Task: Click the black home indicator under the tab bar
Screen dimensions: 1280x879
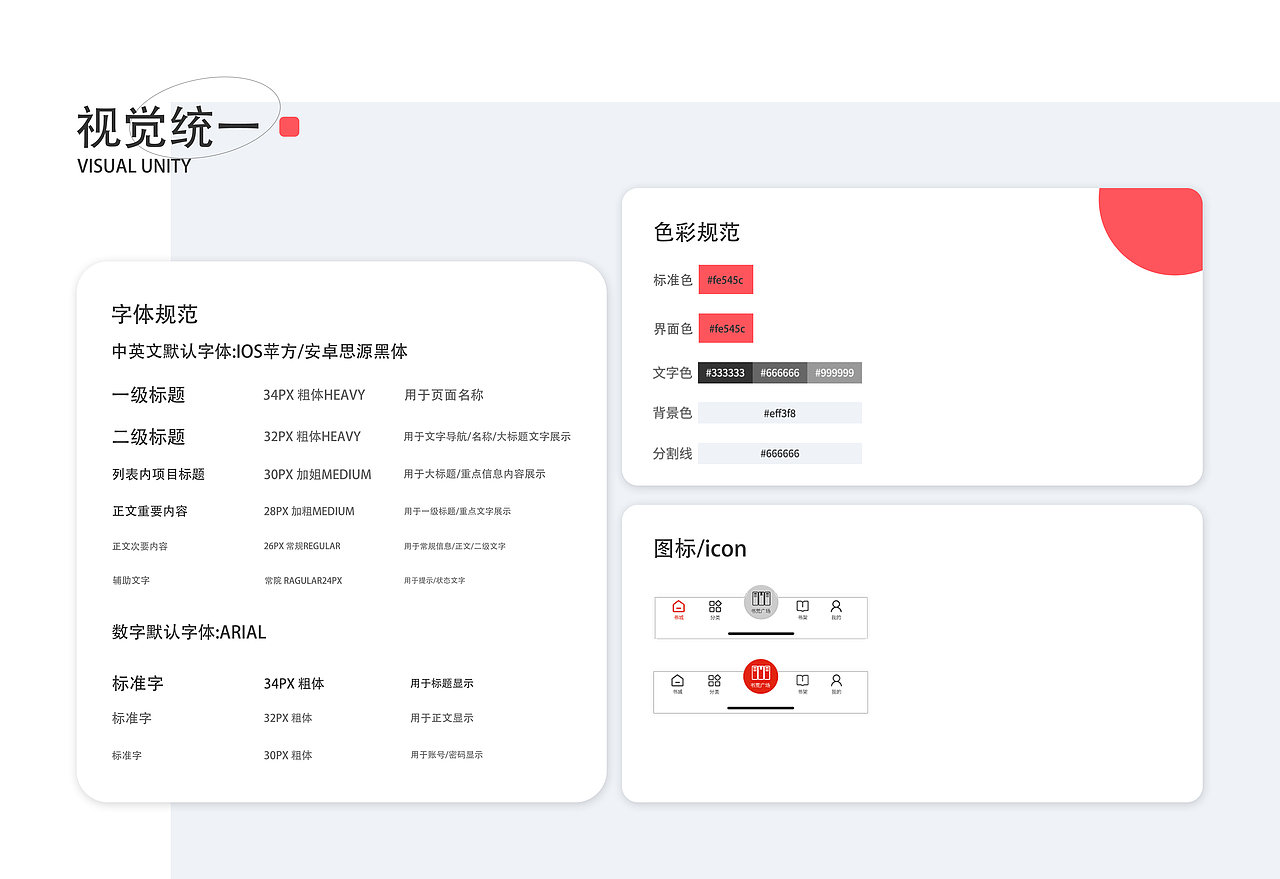Action: [760, 634]
